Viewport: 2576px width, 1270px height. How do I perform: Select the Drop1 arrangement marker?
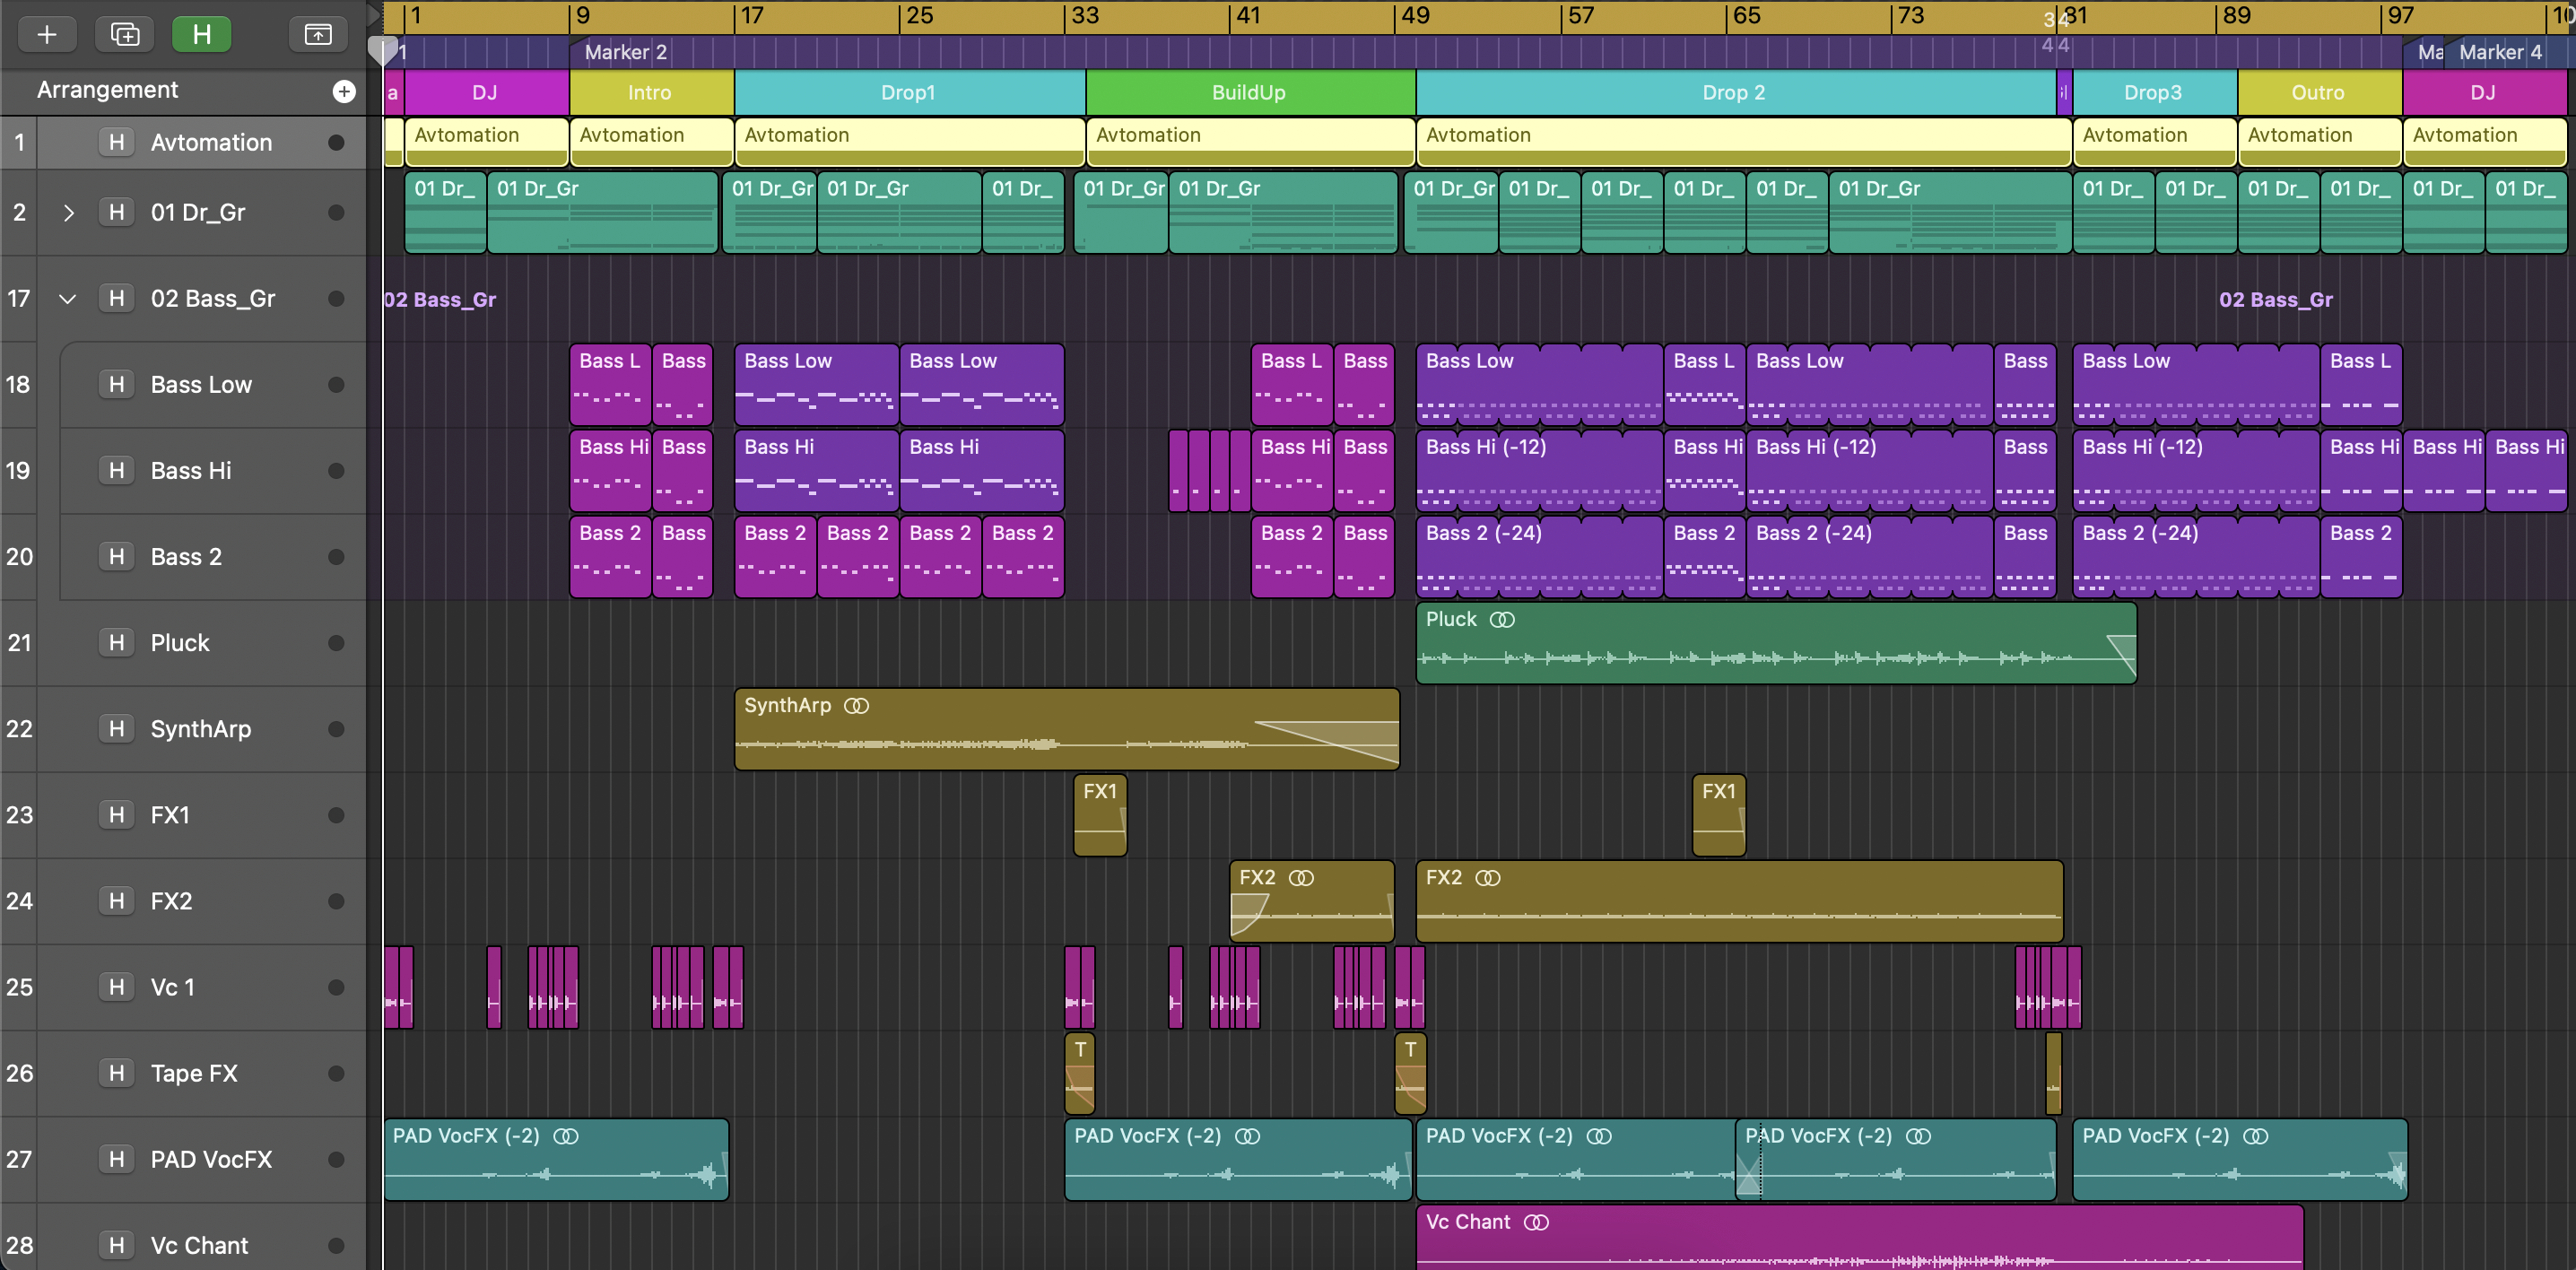coord(909,93)
